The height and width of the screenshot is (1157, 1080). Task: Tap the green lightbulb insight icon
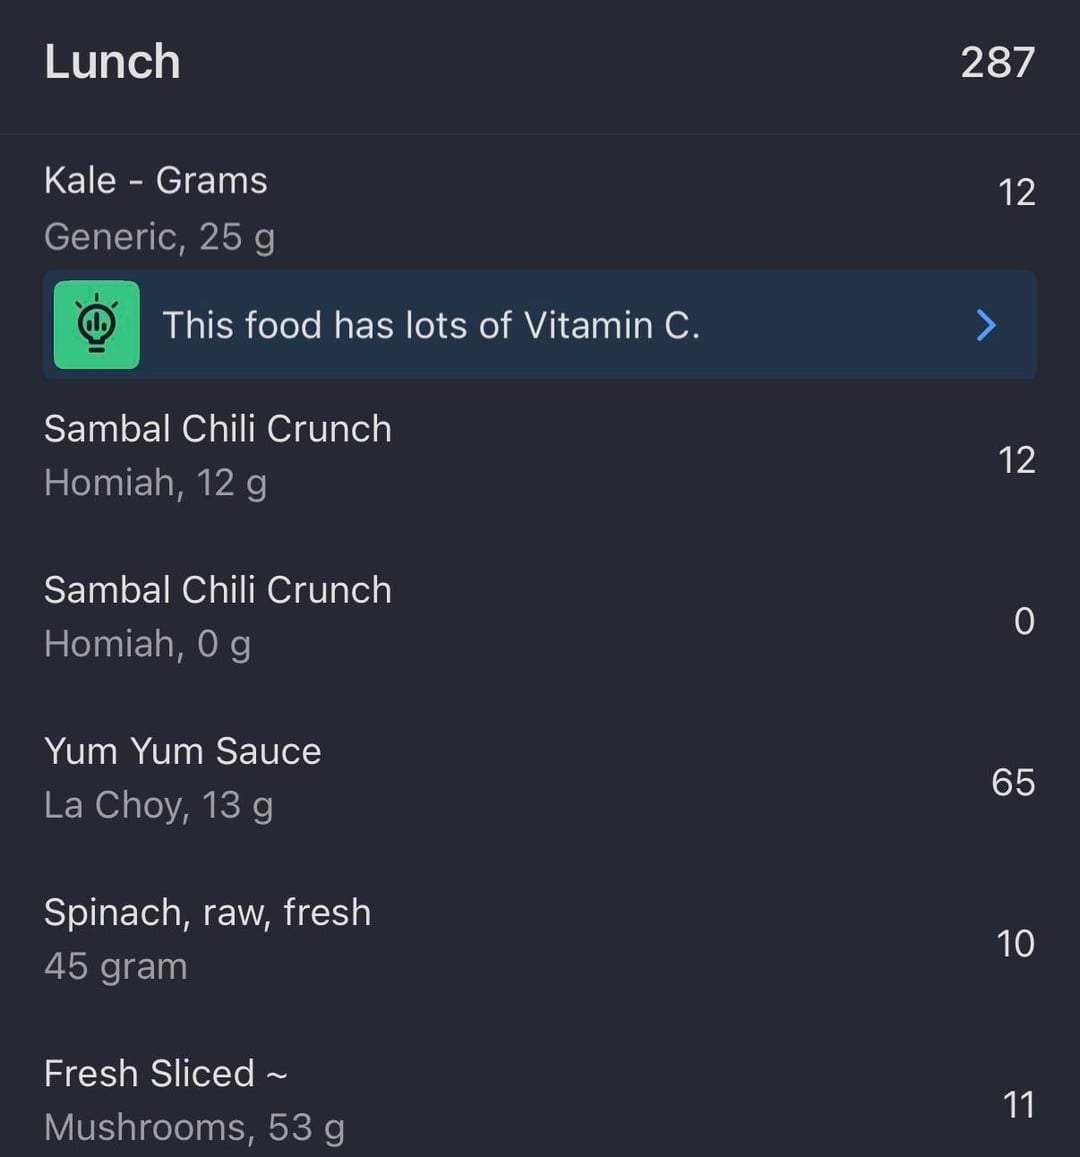coord(96,325)
